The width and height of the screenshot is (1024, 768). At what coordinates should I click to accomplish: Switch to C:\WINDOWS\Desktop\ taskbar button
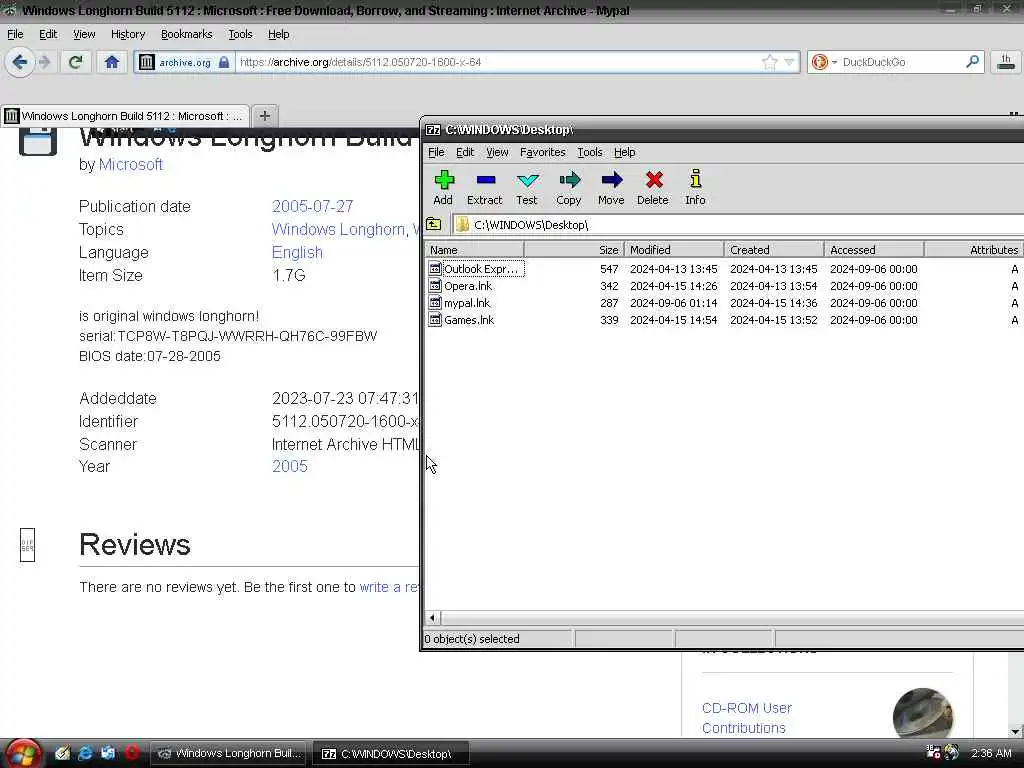(391, 754)
